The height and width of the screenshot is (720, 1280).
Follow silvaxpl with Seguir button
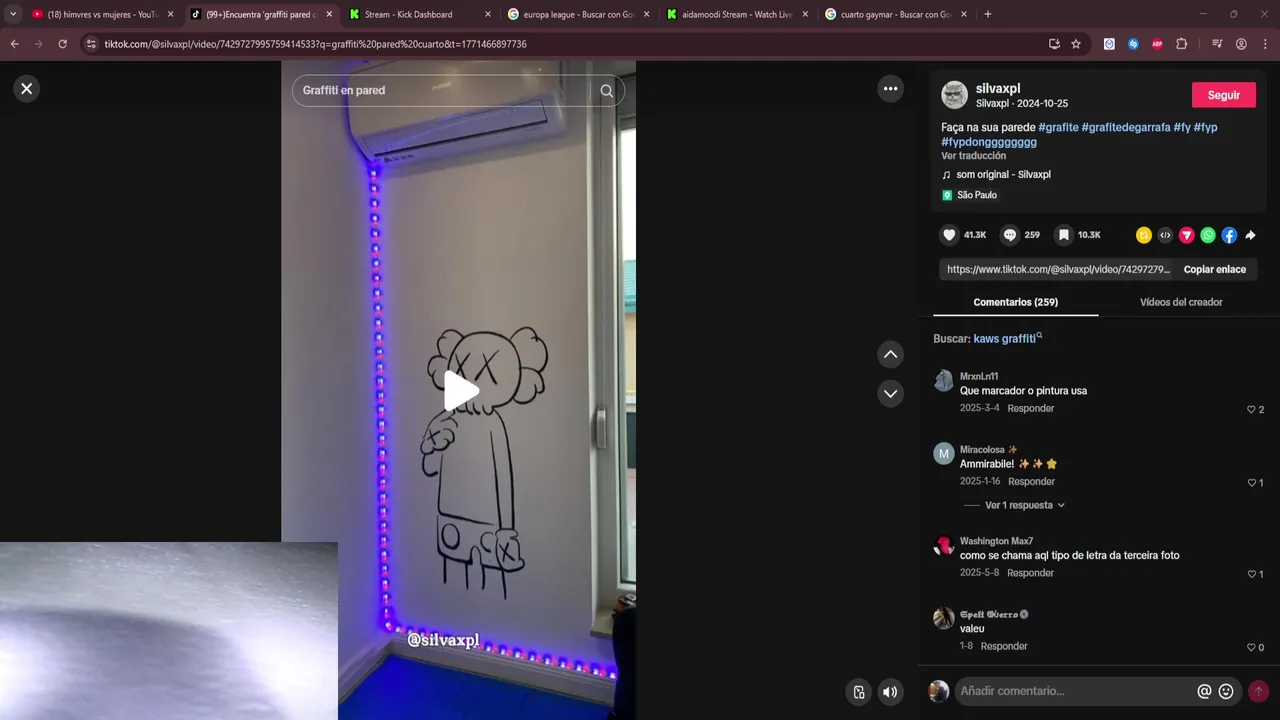1223,95
